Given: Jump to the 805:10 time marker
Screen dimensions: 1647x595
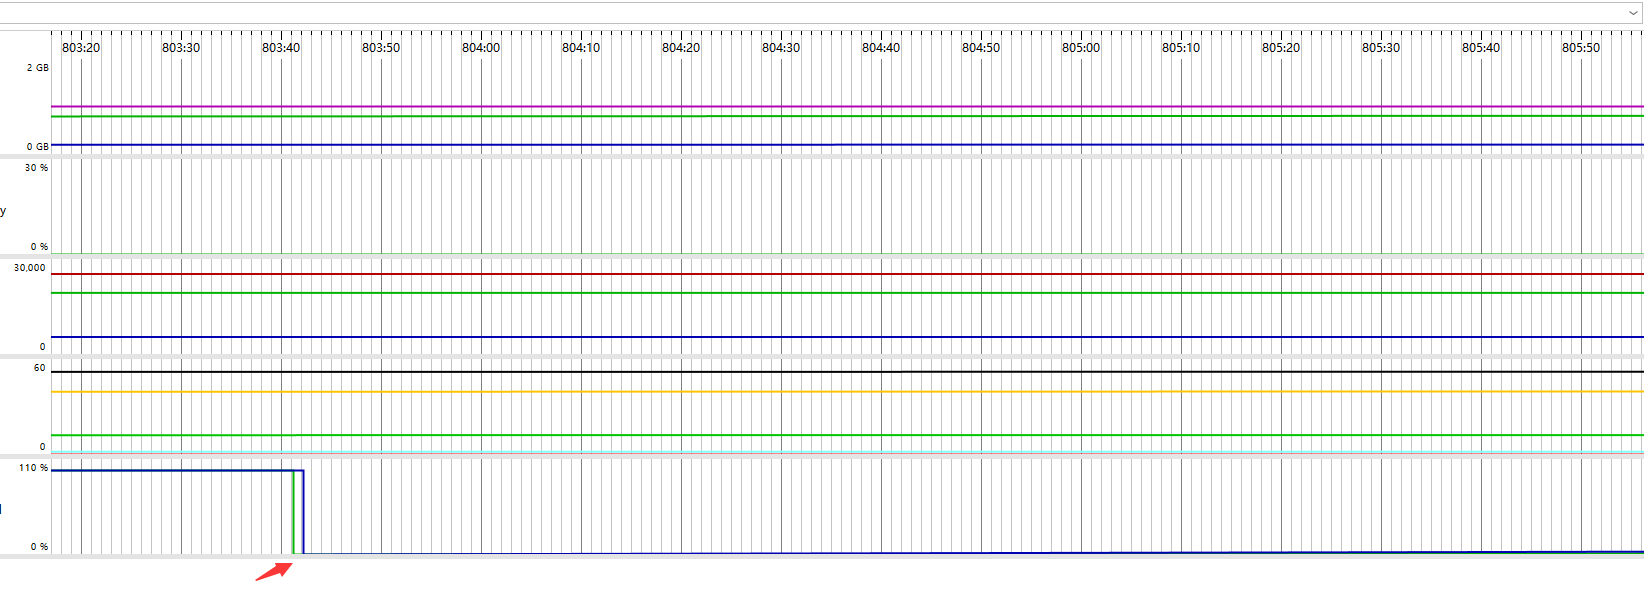Looking at the screenshot, I should [x=1181, y=48].
